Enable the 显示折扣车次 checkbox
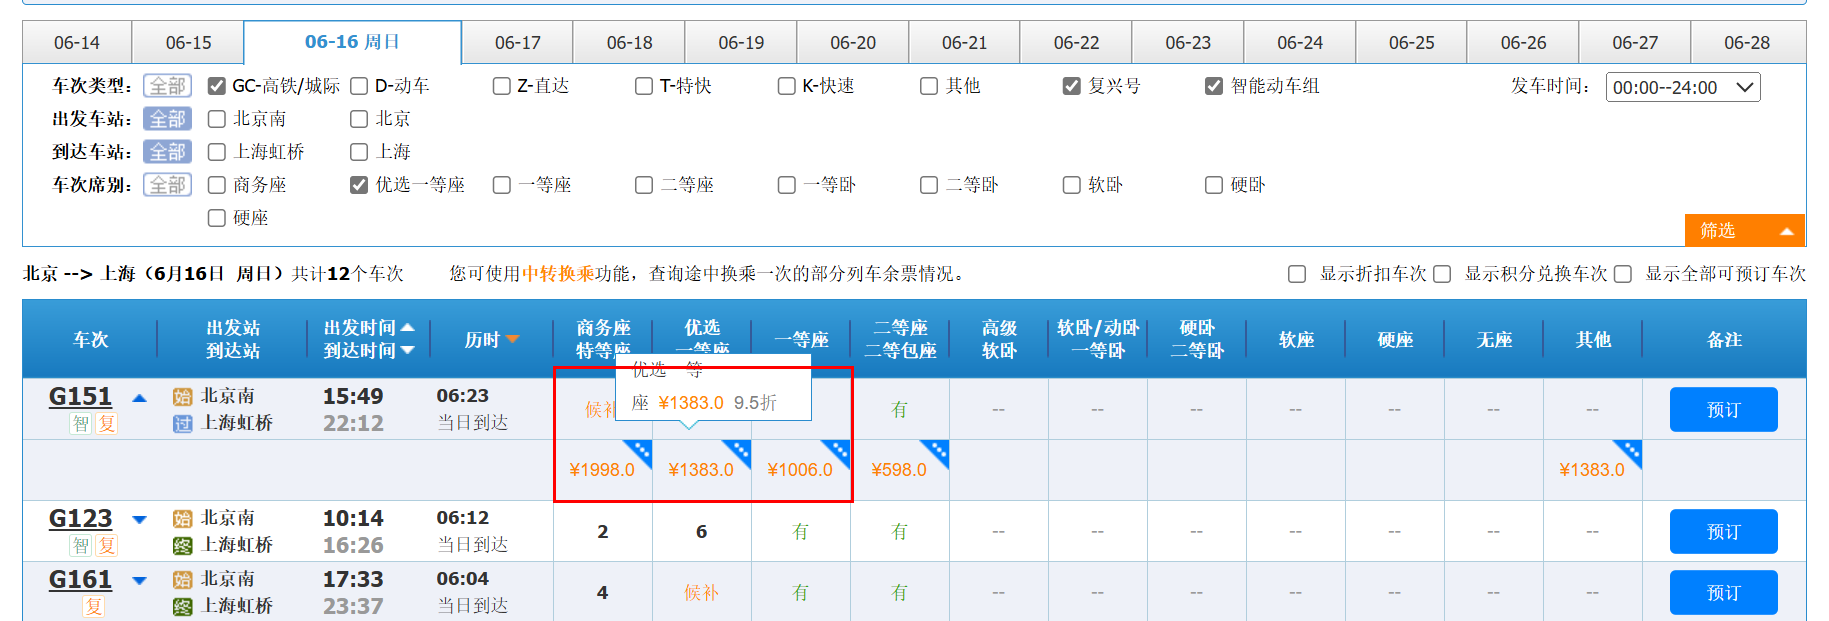The width and height of the screenshot is (1829, 621). coord(1297,274)
